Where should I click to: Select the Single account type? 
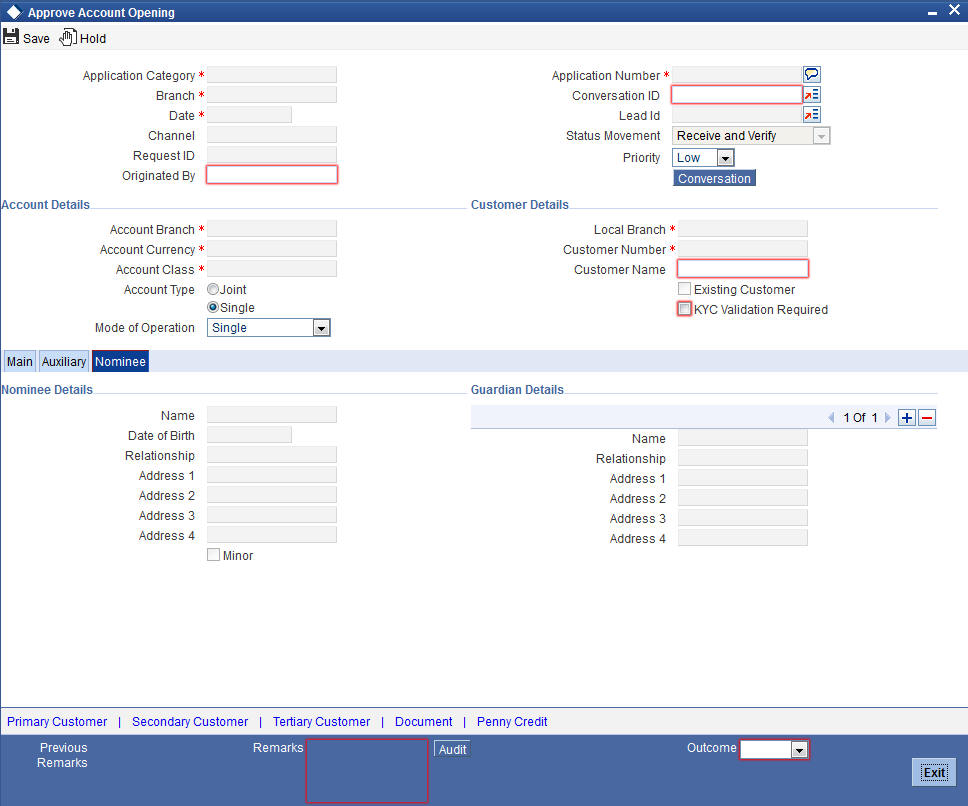coord(213,307)
